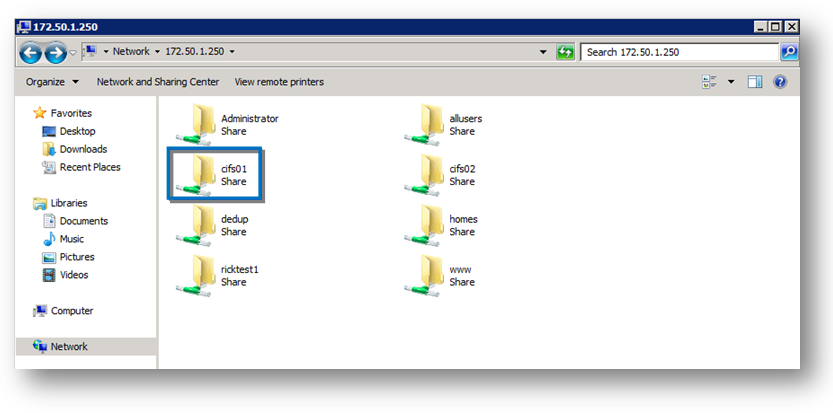Select the Pictures library
This screenshot has height=413, width=833.
point(77,257)
